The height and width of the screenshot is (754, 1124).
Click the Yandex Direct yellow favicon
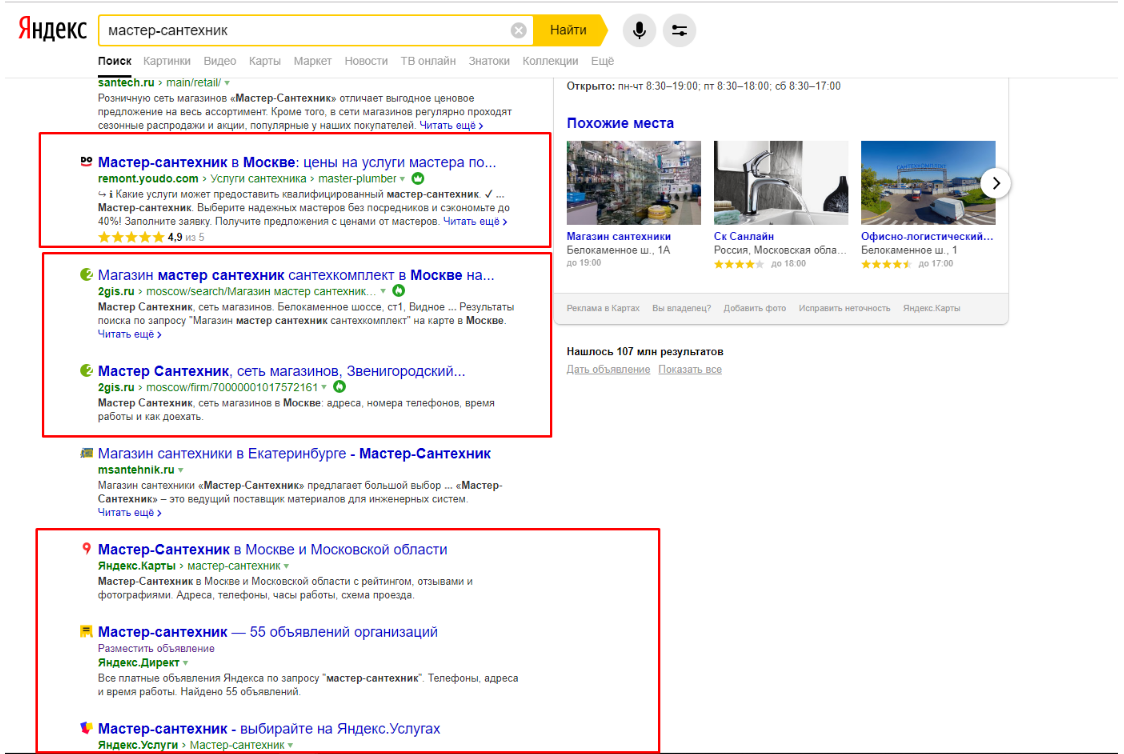point(86,631)
